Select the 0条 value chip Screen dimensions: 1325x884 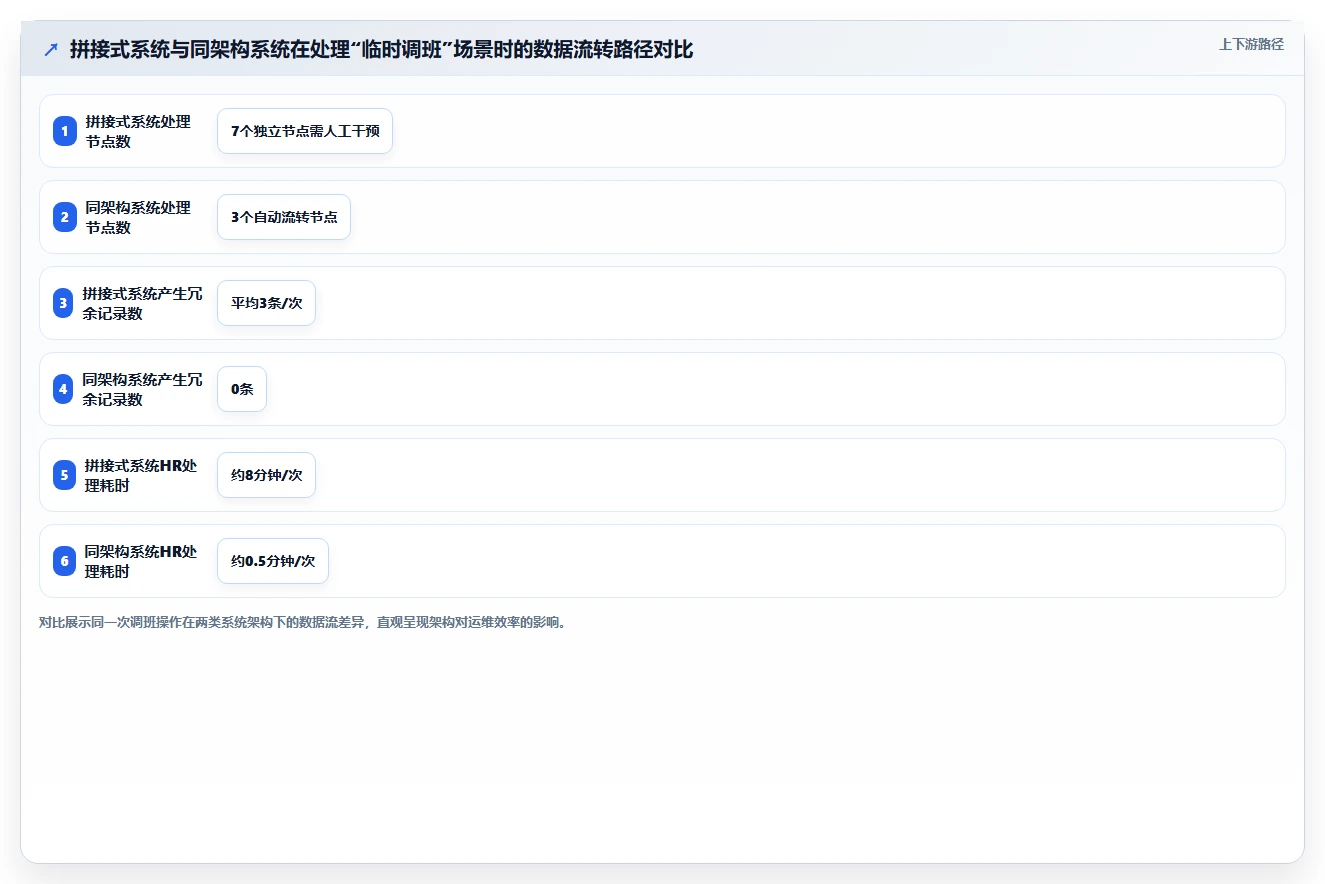click(242, 389)
